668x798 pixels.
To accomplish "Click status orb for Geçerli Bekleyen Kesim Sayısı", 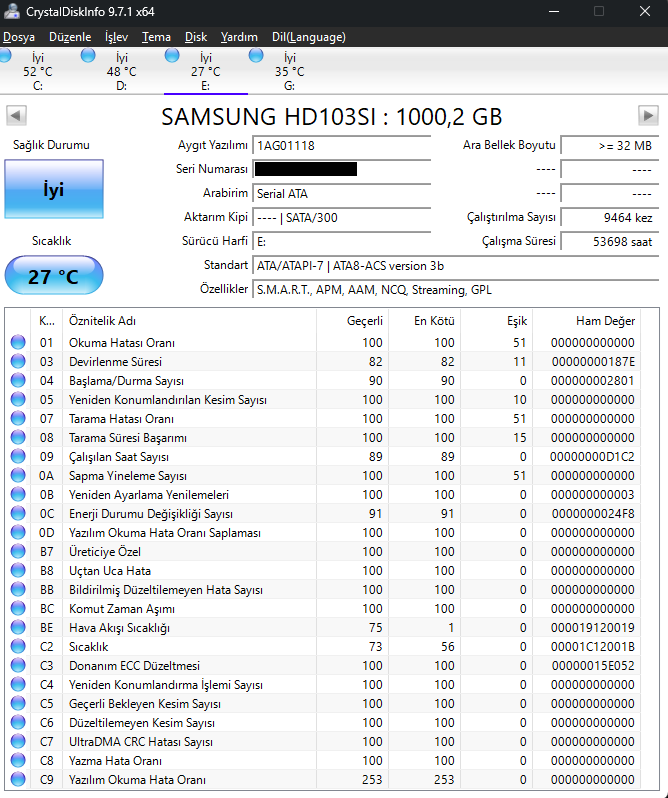I will pos(18,703).
